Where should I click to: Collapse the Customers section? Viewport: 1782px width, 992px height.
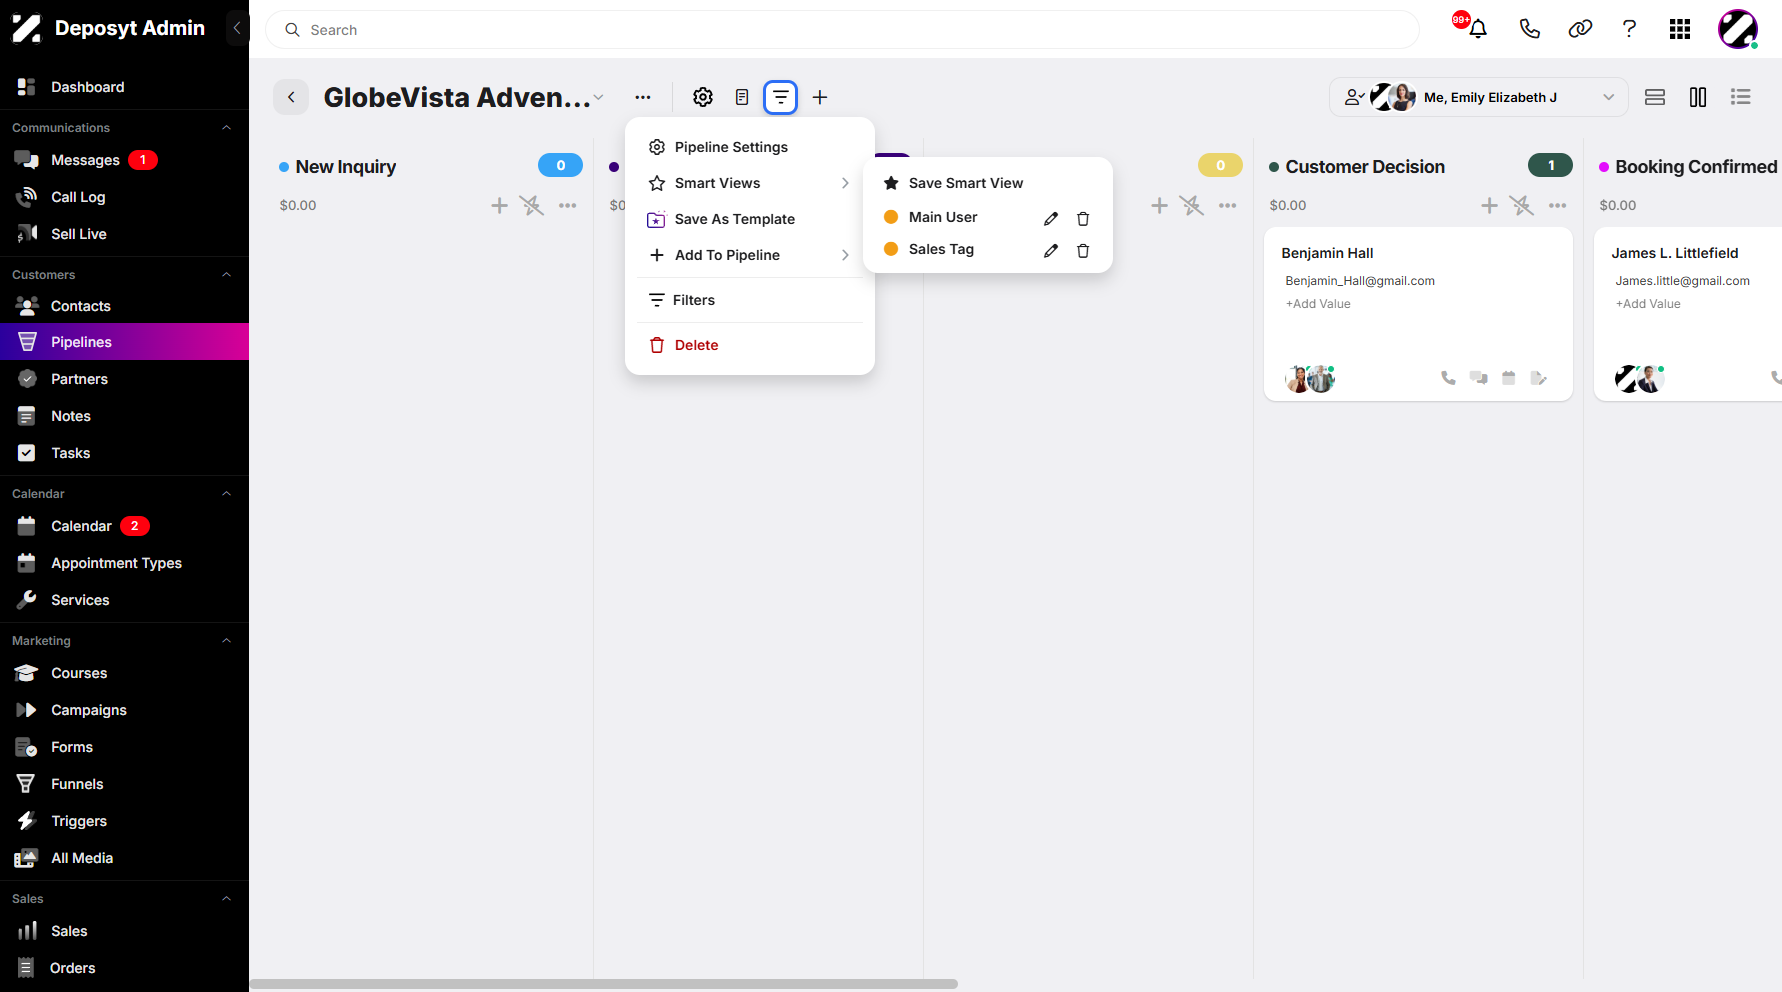point(226,275)
